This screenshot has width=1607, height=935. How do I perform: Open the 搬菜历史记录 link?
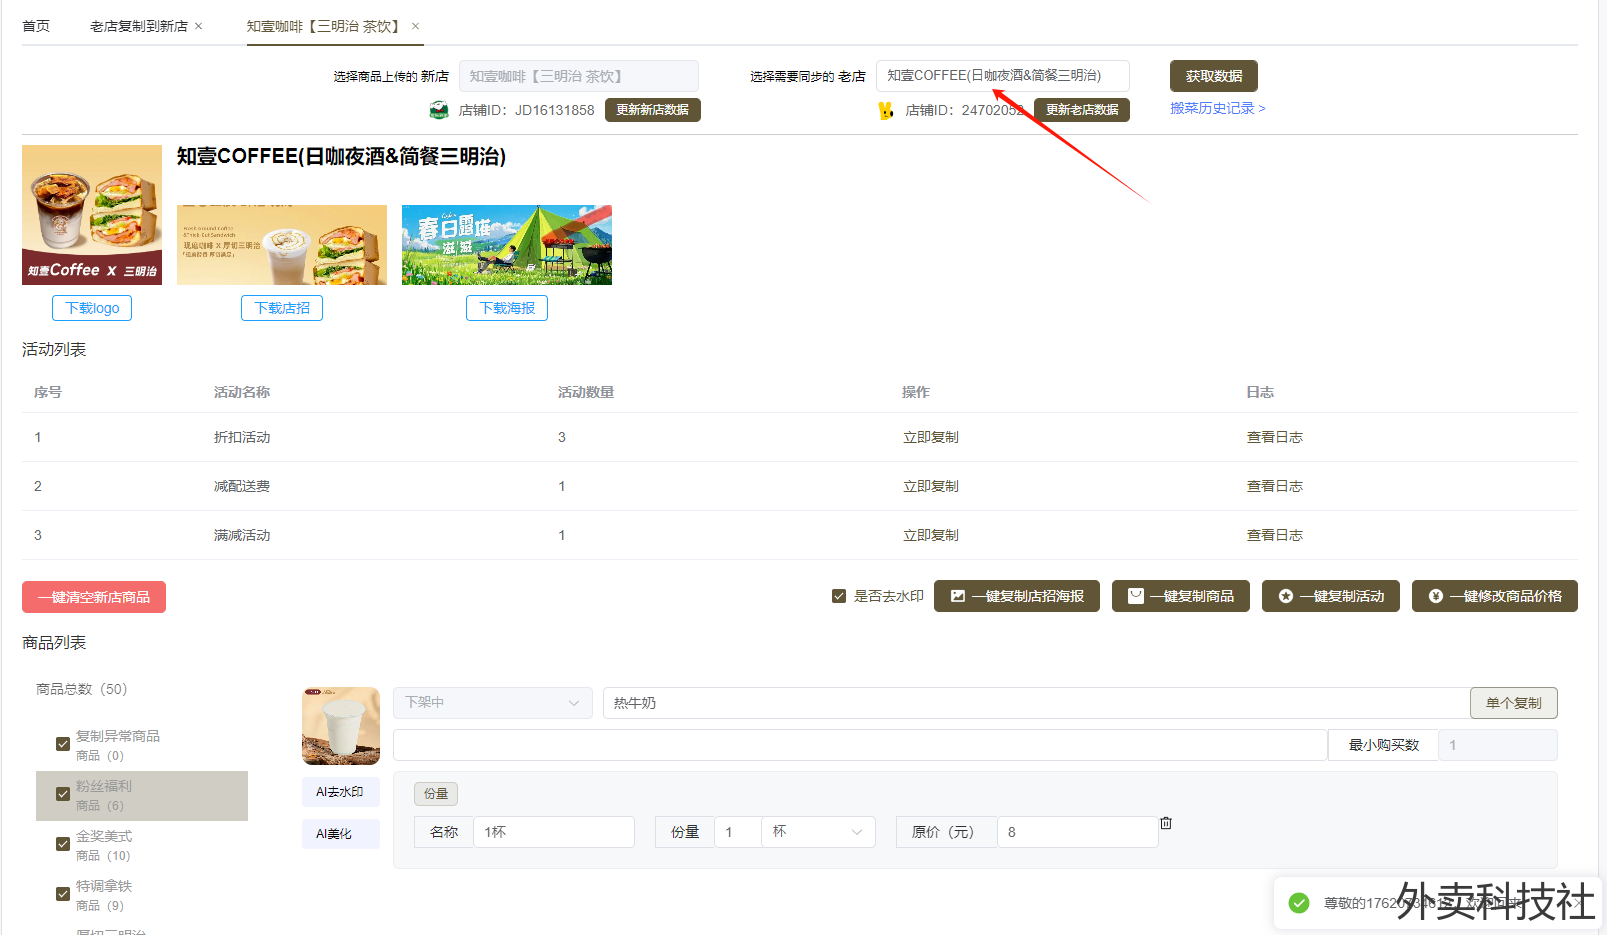1218,108
